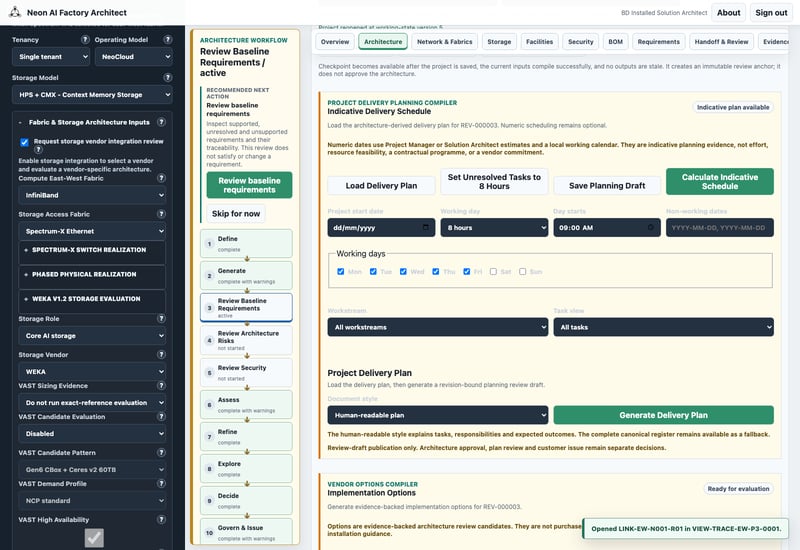Click Review baseline requirements green button
Viewport: 800px width, 550px height.
(249, 185)
